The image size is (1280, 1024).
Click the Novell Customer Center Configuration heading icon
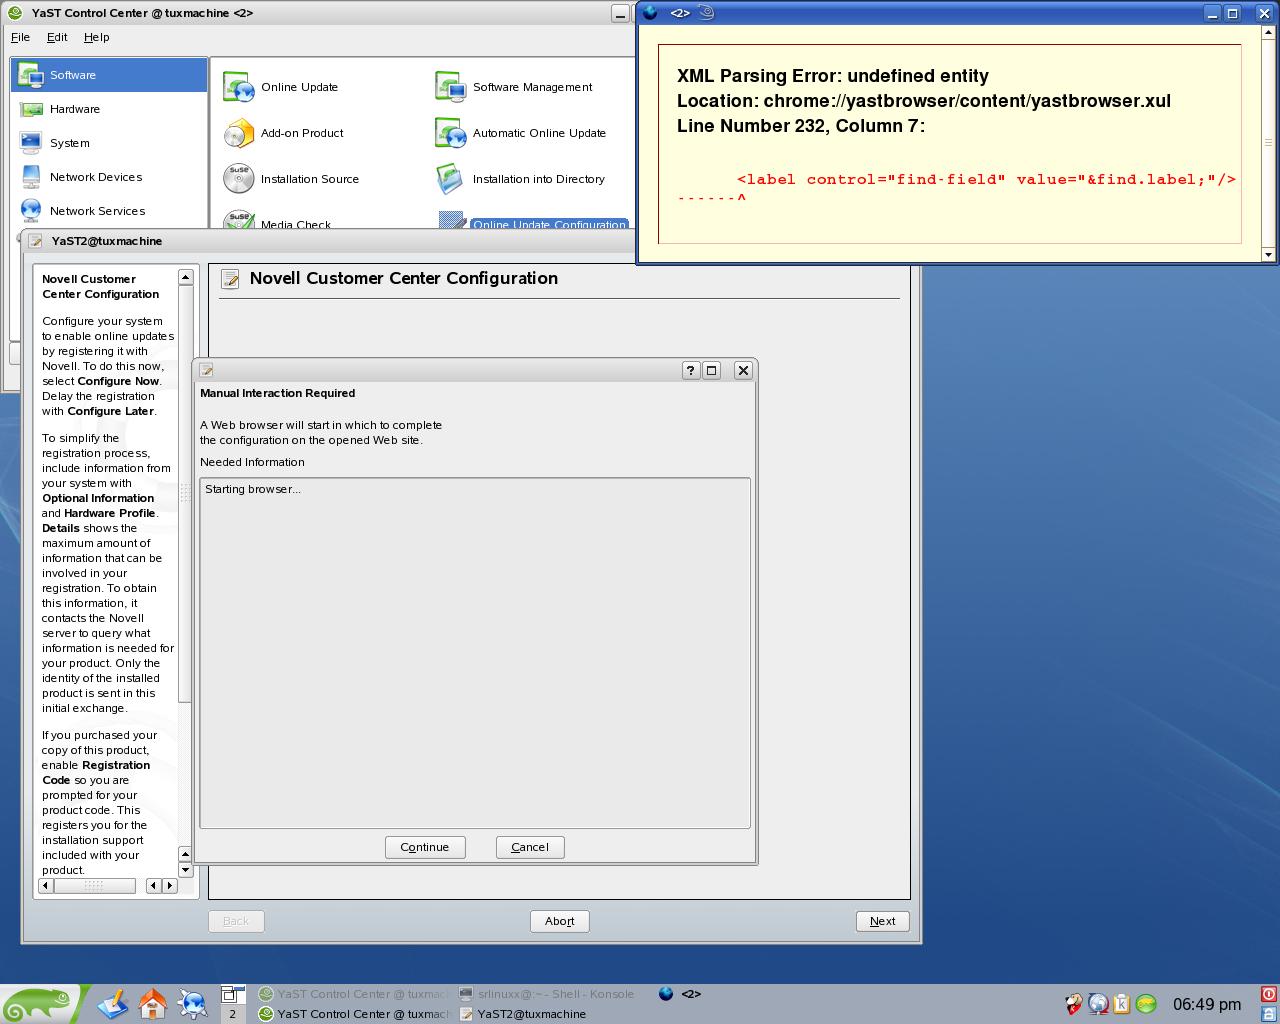coord(230,279)
